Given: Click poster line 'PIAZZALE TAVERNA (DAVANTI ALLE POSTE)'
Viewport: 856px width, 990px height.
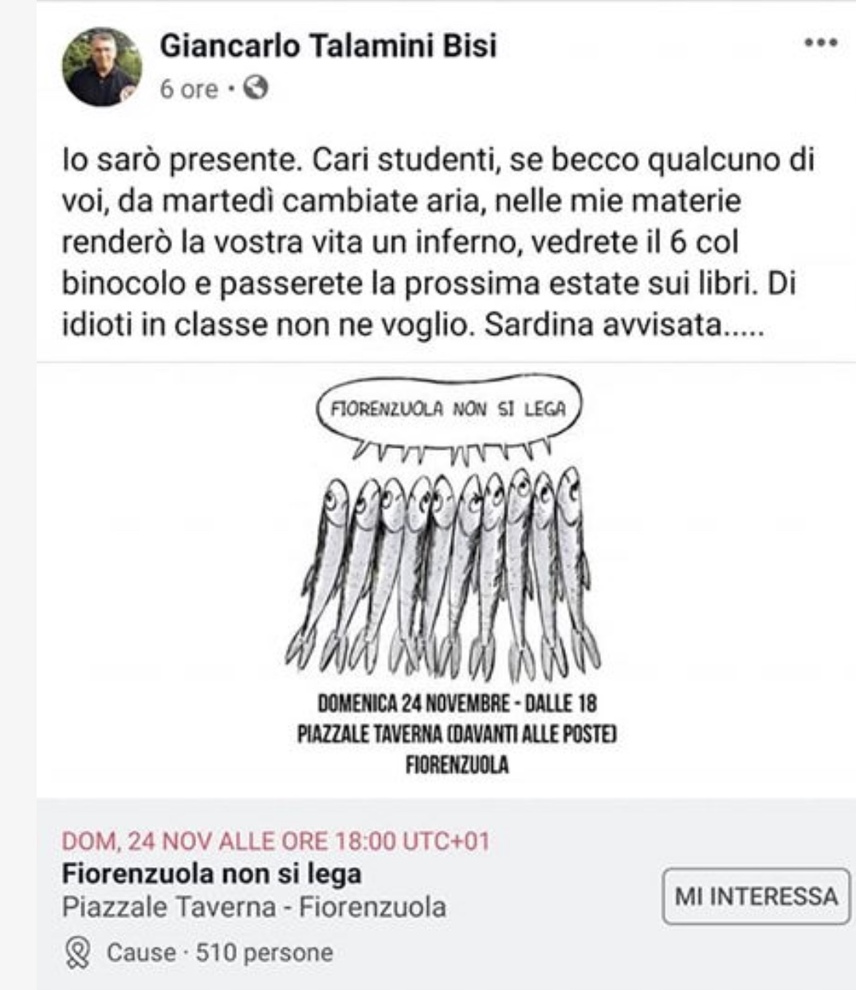Looking at the screenshot, I should [x=457, y=734].
